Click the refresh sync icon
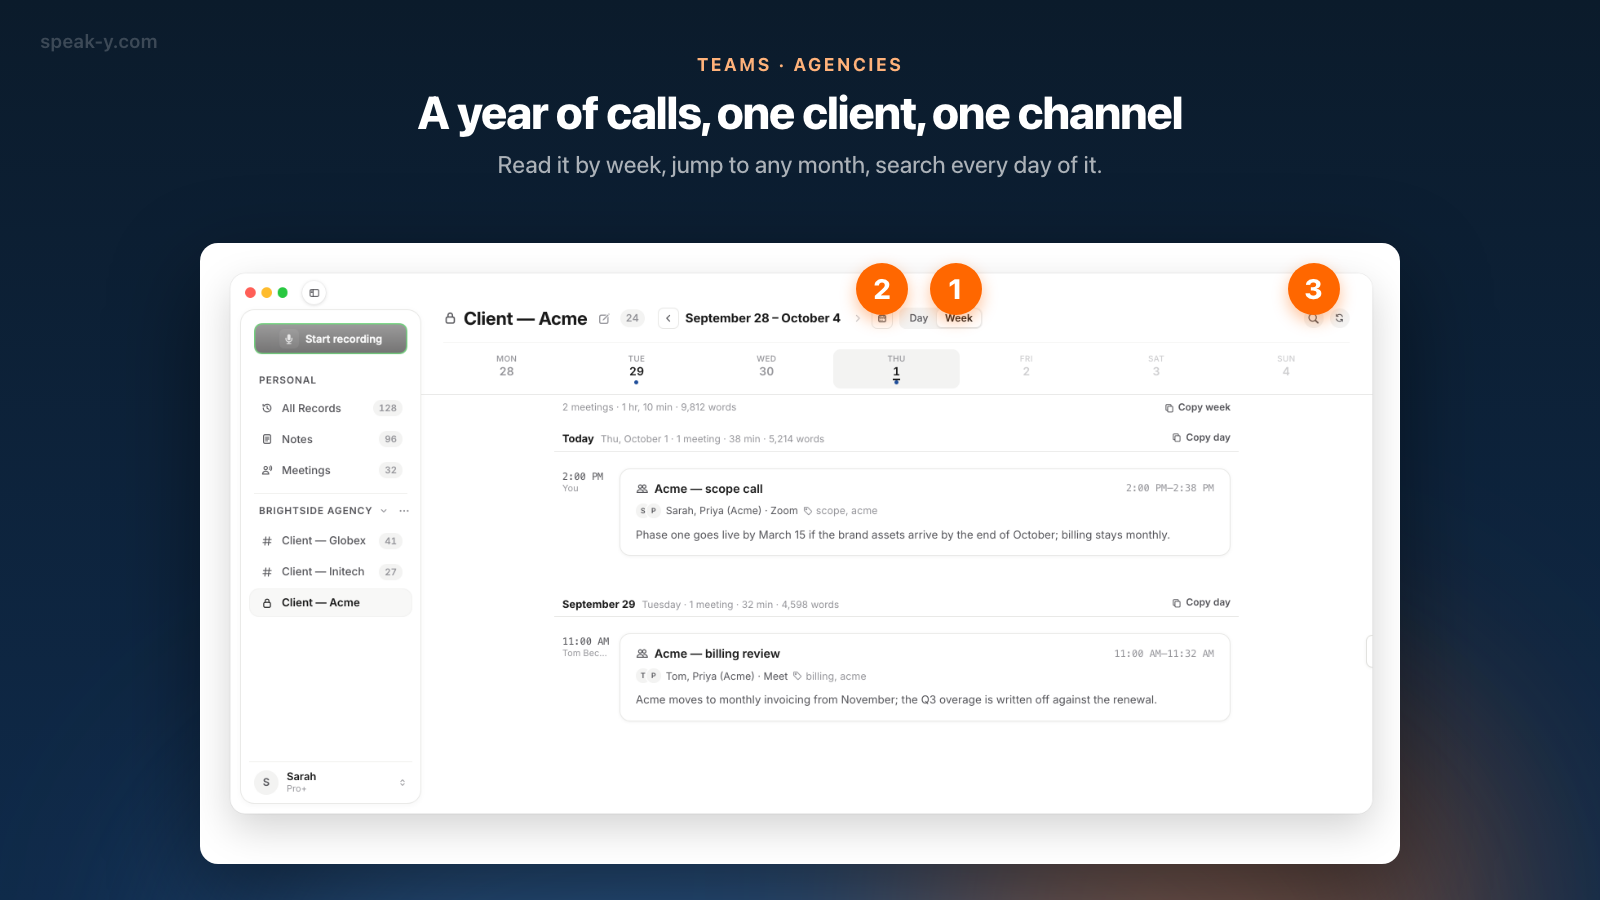 tap(1339, 318)
